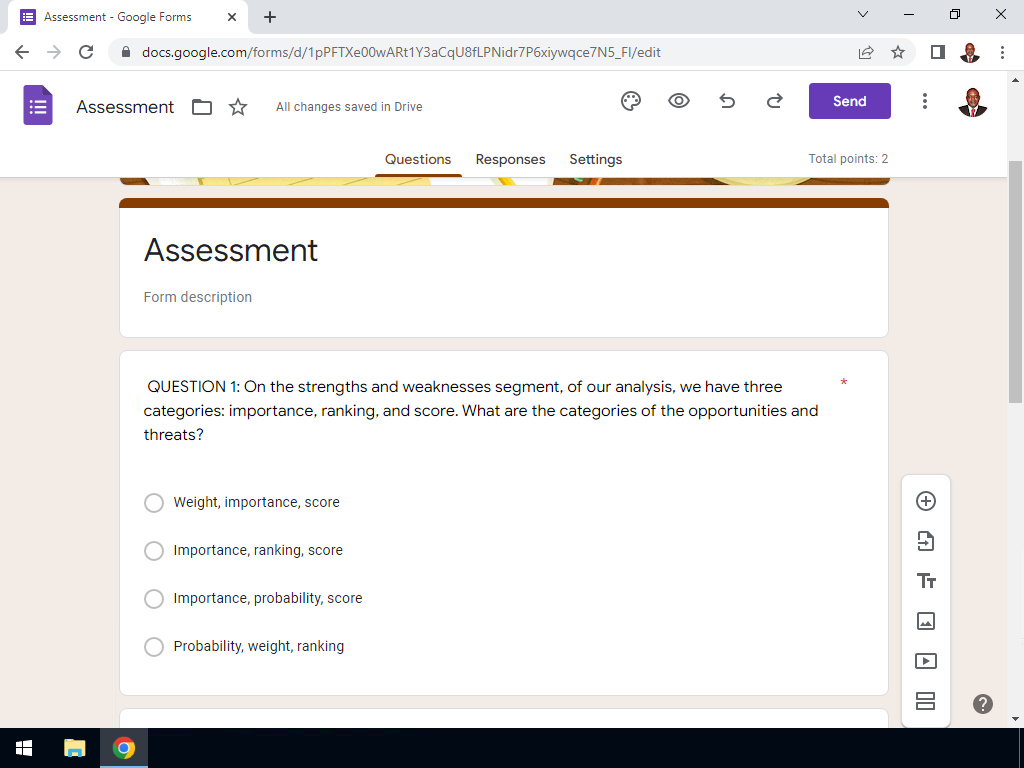Select option Probability, weight, ranking
This screenshot has width=1024, height=768.
(153, 647)
